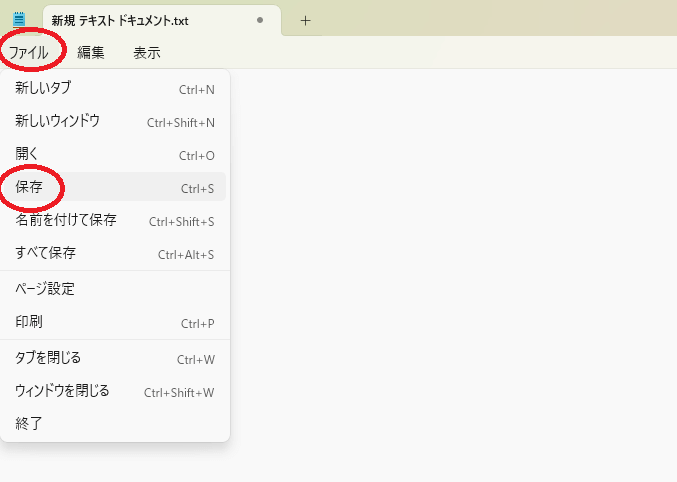Click the Notepad app icon in title bar

coord(19,19)
